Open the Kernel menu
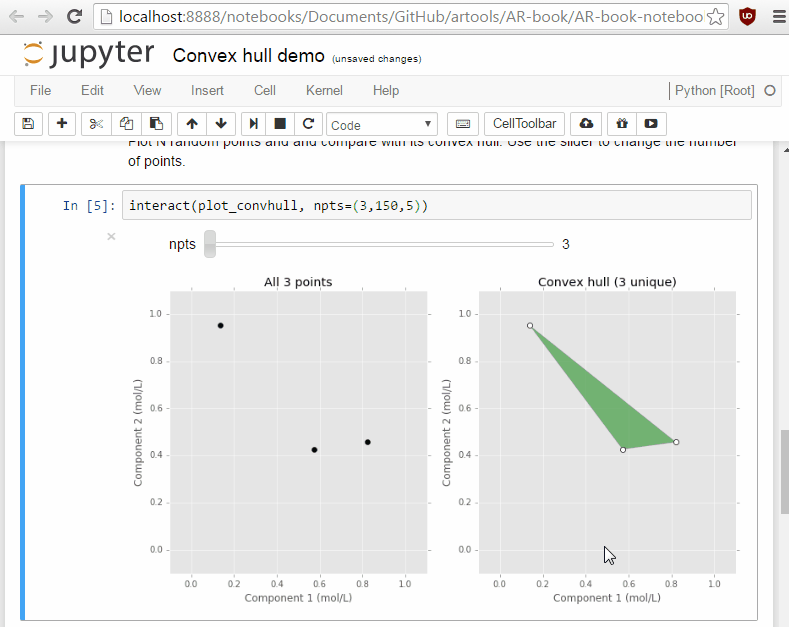The image size is (789, 627). (324, 90)
